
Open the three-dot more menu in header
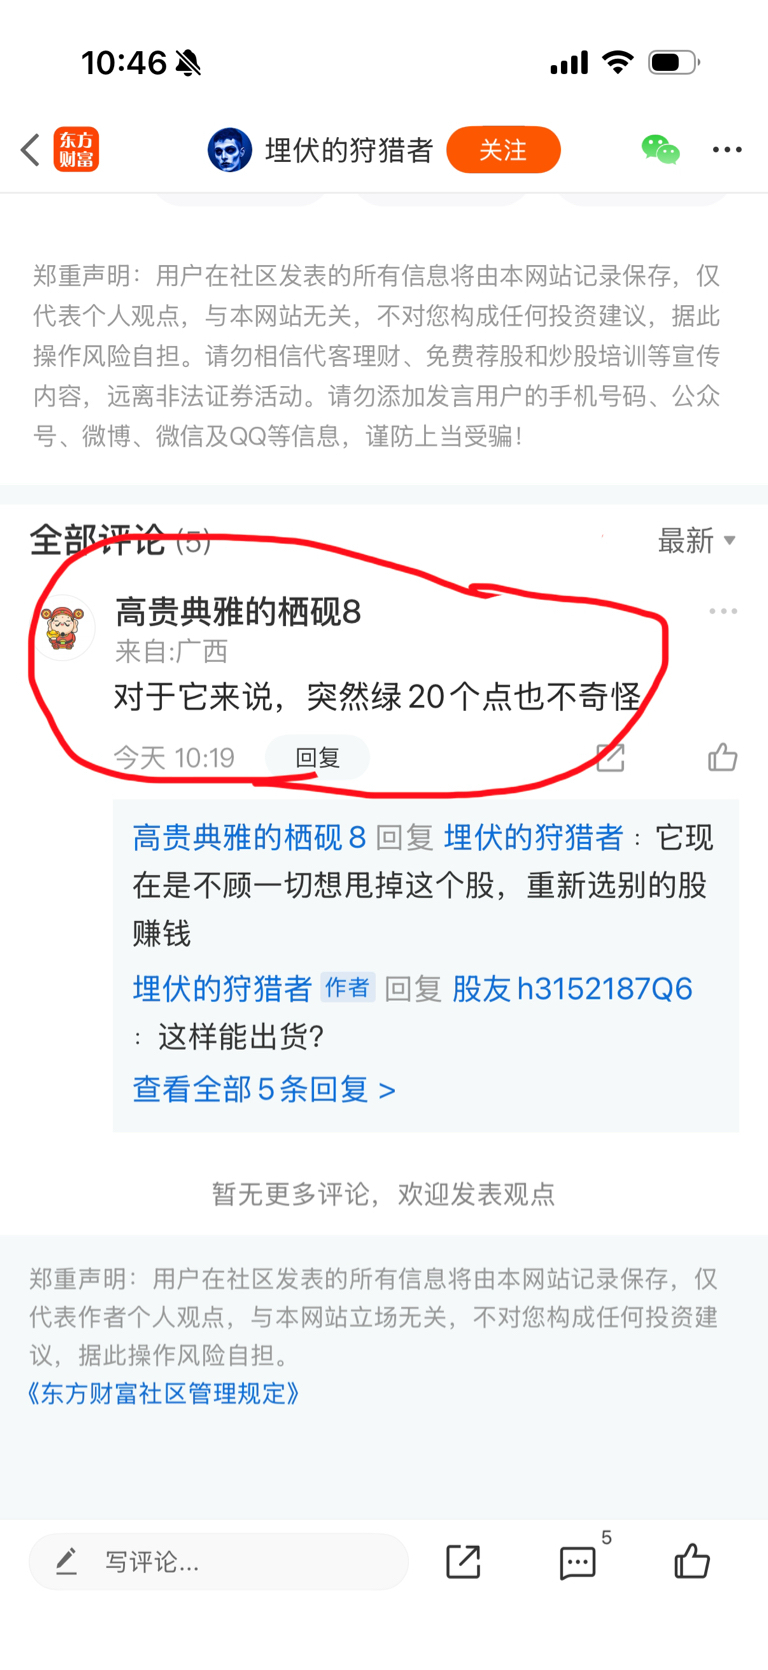727,150
